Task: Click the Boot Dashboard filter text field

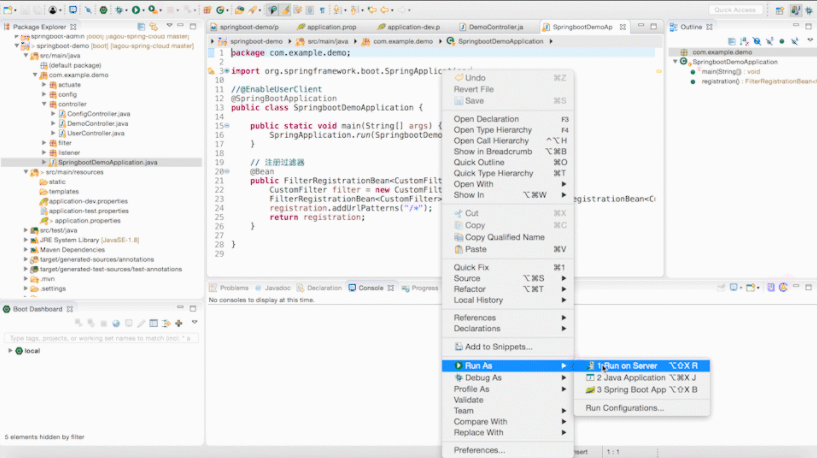Action: tap(101, 338)
